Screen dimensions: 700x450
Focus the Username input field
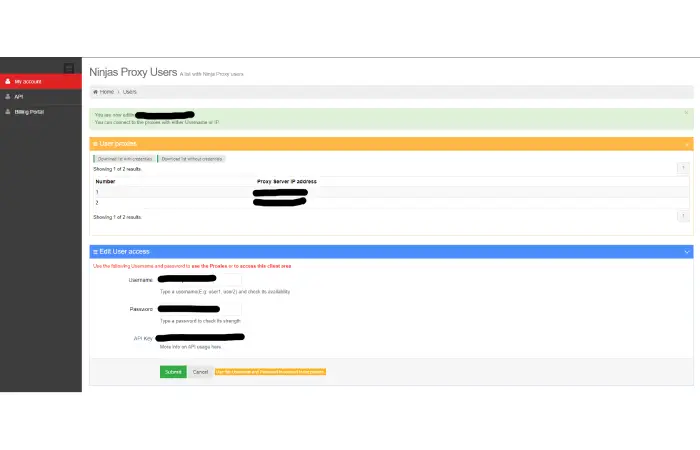[x=199, y=279]
